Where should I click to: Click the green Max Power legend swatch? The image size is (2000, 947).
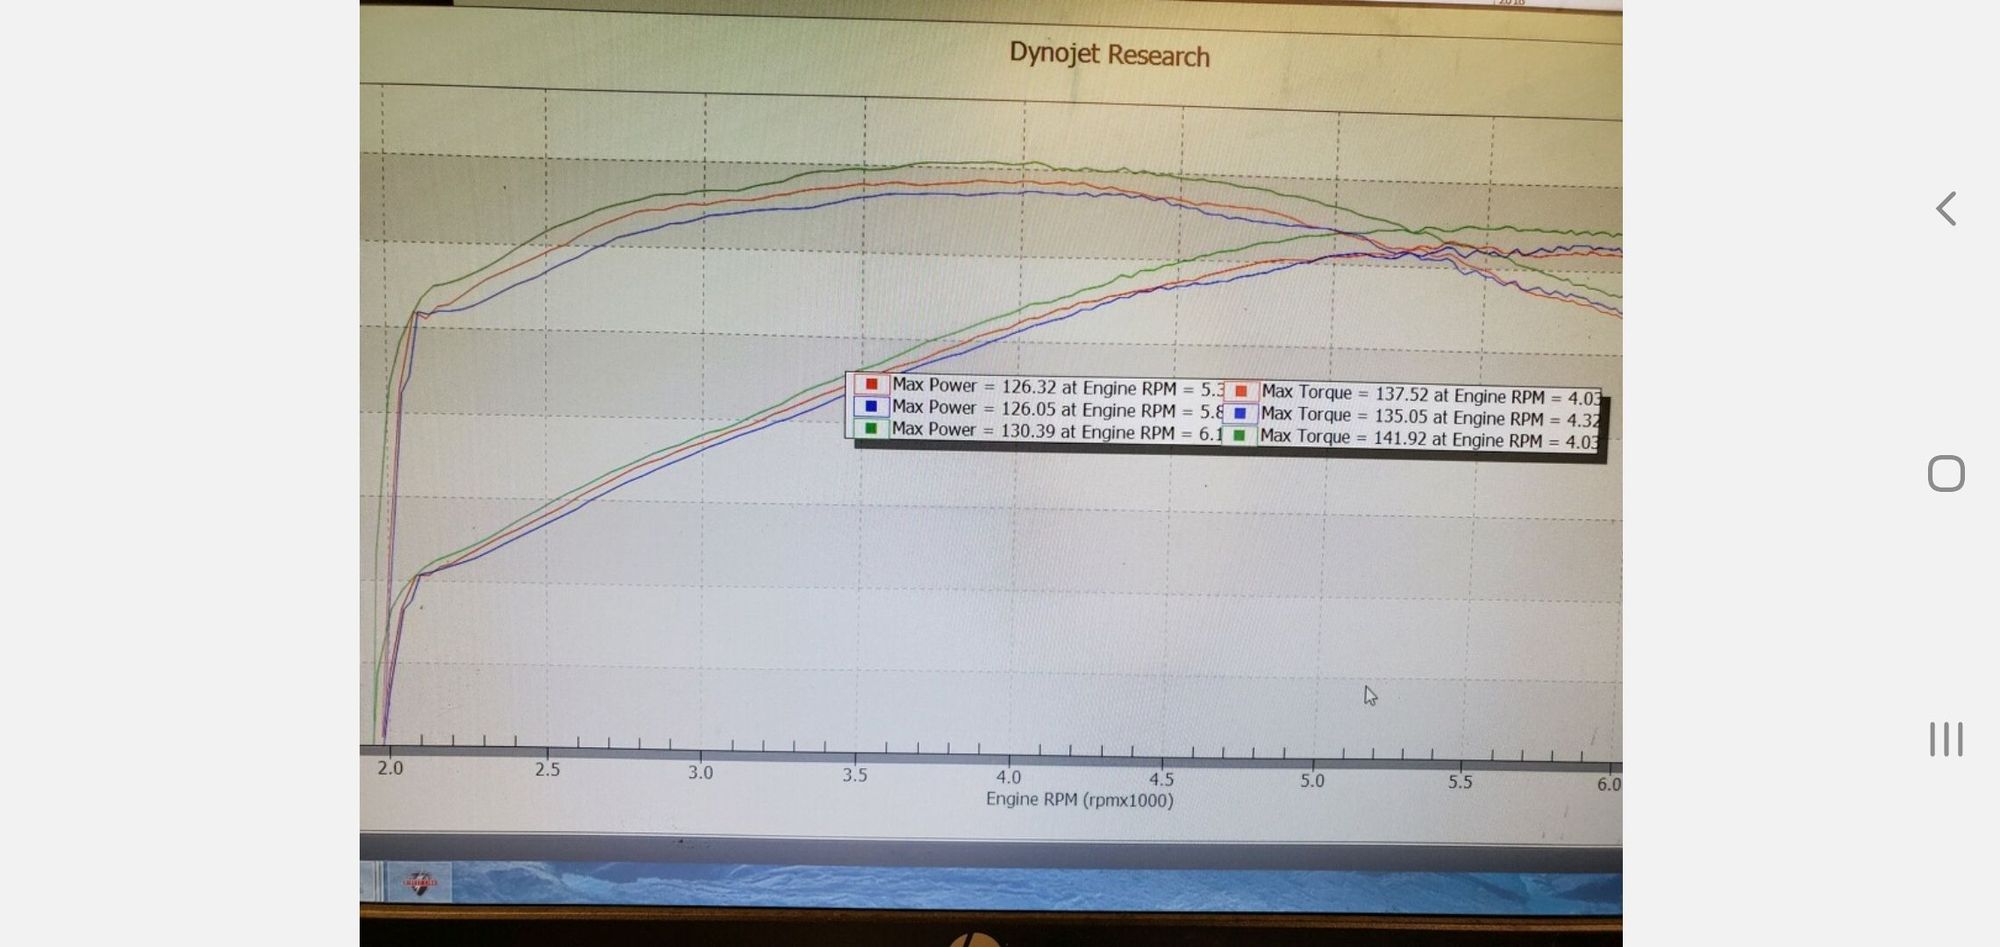coord(871,429)
